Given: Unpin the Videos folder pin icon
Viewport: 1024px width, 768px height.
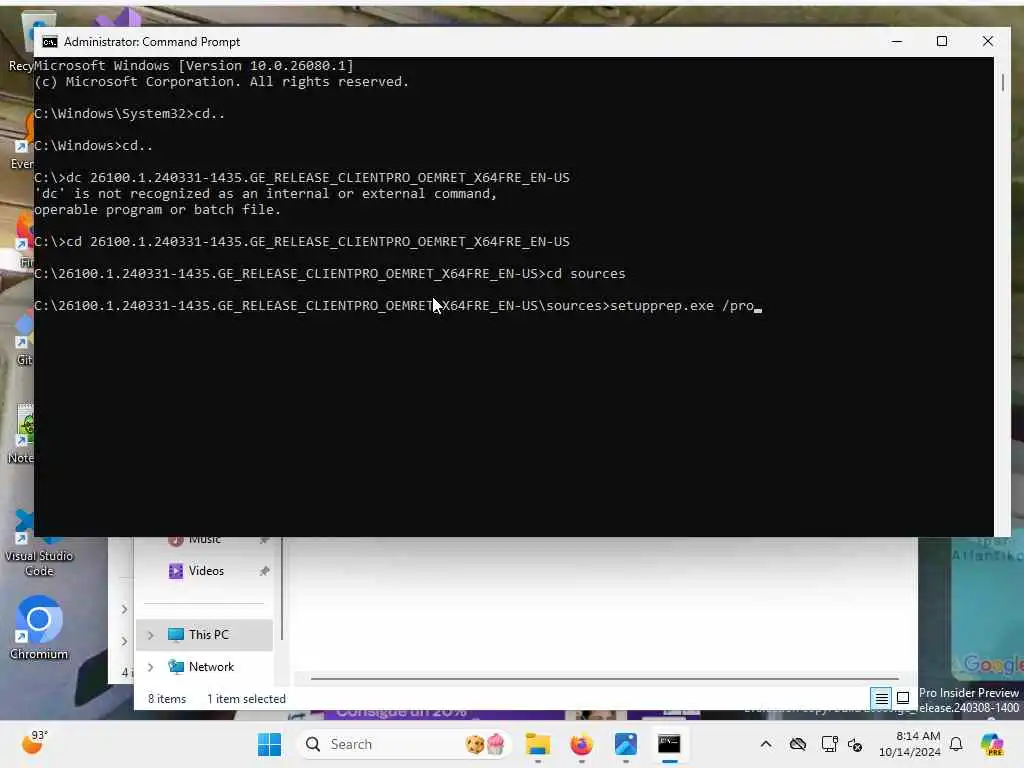Looking at the screenshot, I should tap(264, 571).
